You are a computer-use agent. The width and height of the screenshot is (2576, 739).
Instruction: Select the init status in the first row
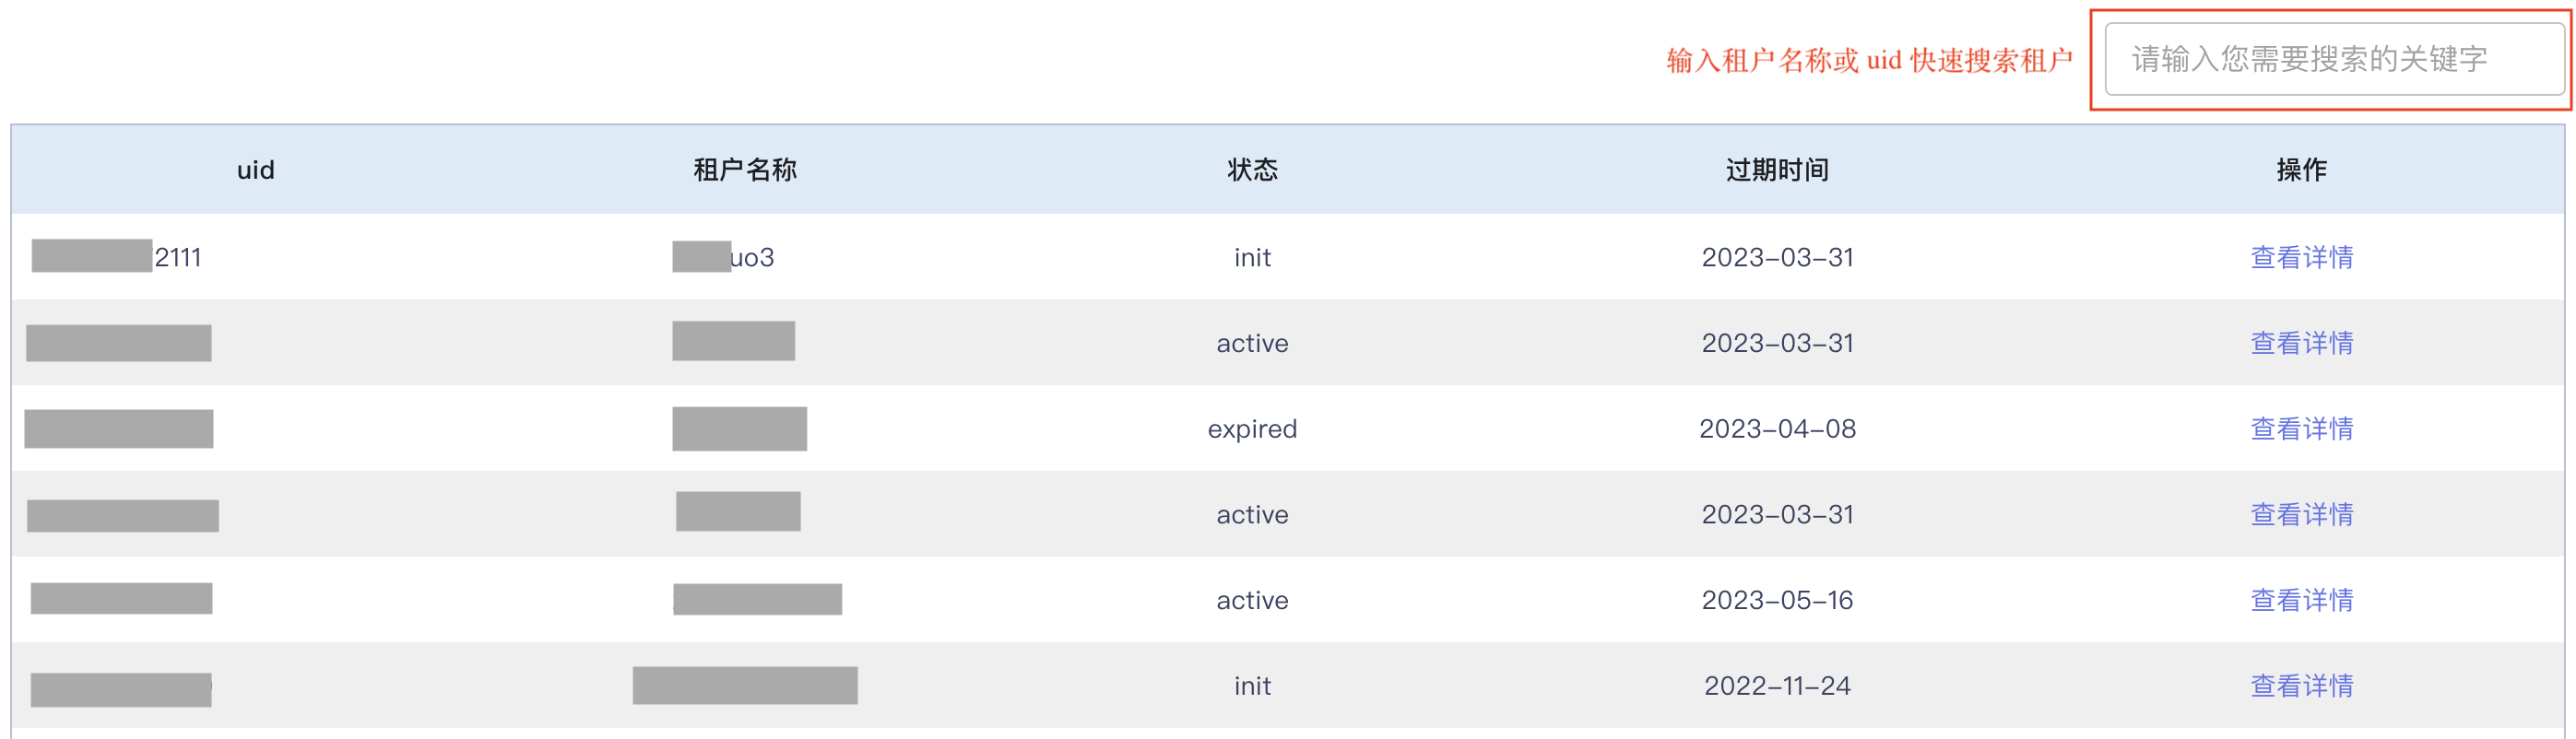pos(1252,257)
